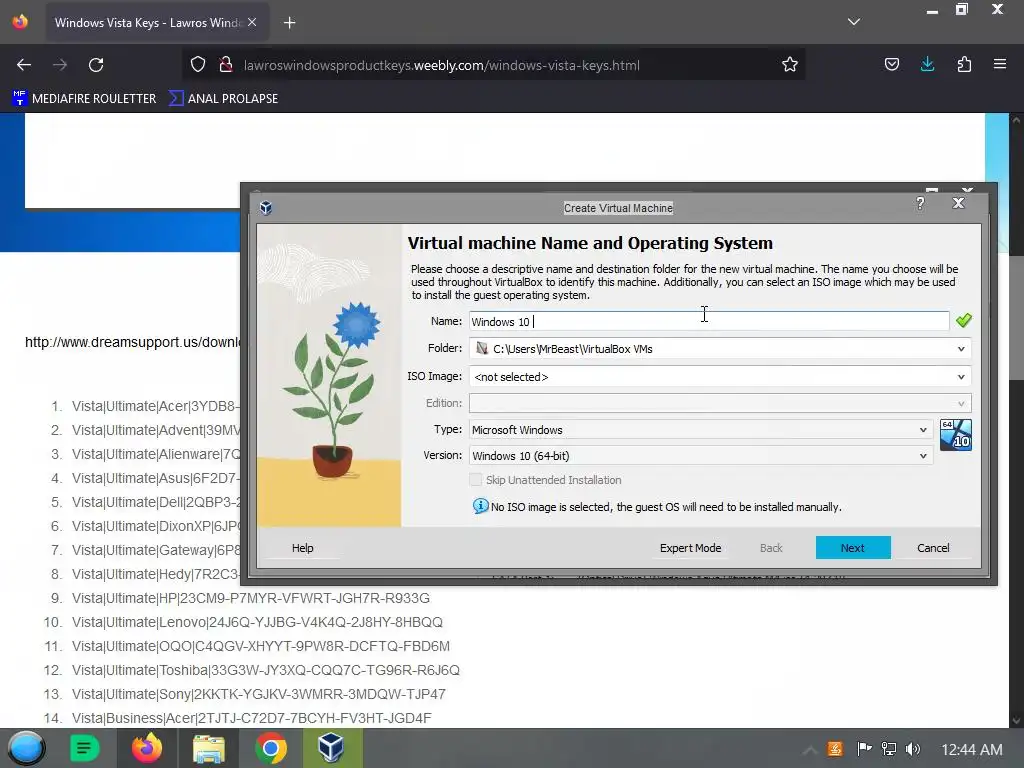Viewport: 1024px width, 768px height.
Task: Open File Explorer from the taskbar
Action: (x=209, y=748)
